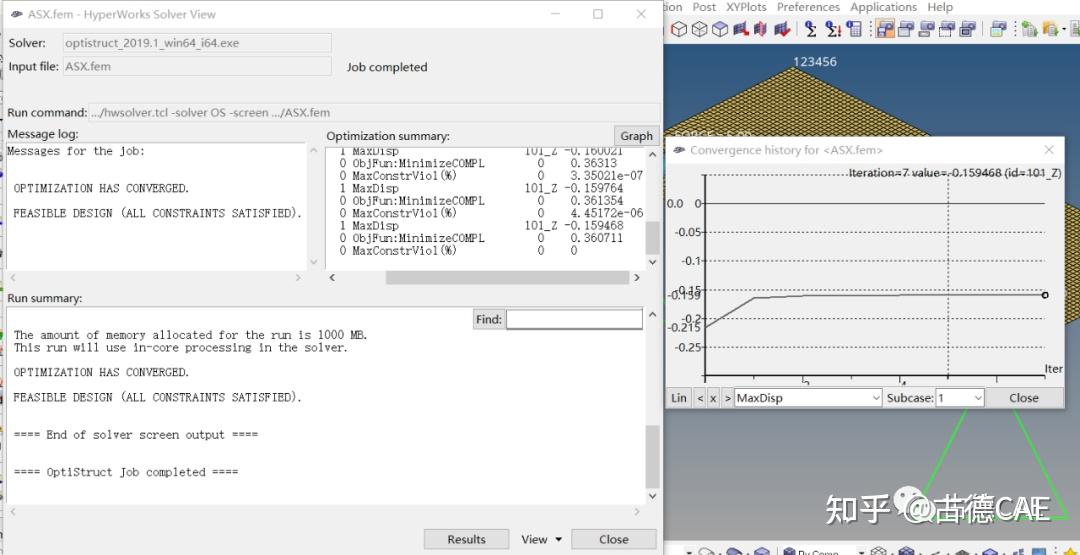Click the highlighted orange window layout icon
The image size is (1080, 555).
tap(885, 30)
